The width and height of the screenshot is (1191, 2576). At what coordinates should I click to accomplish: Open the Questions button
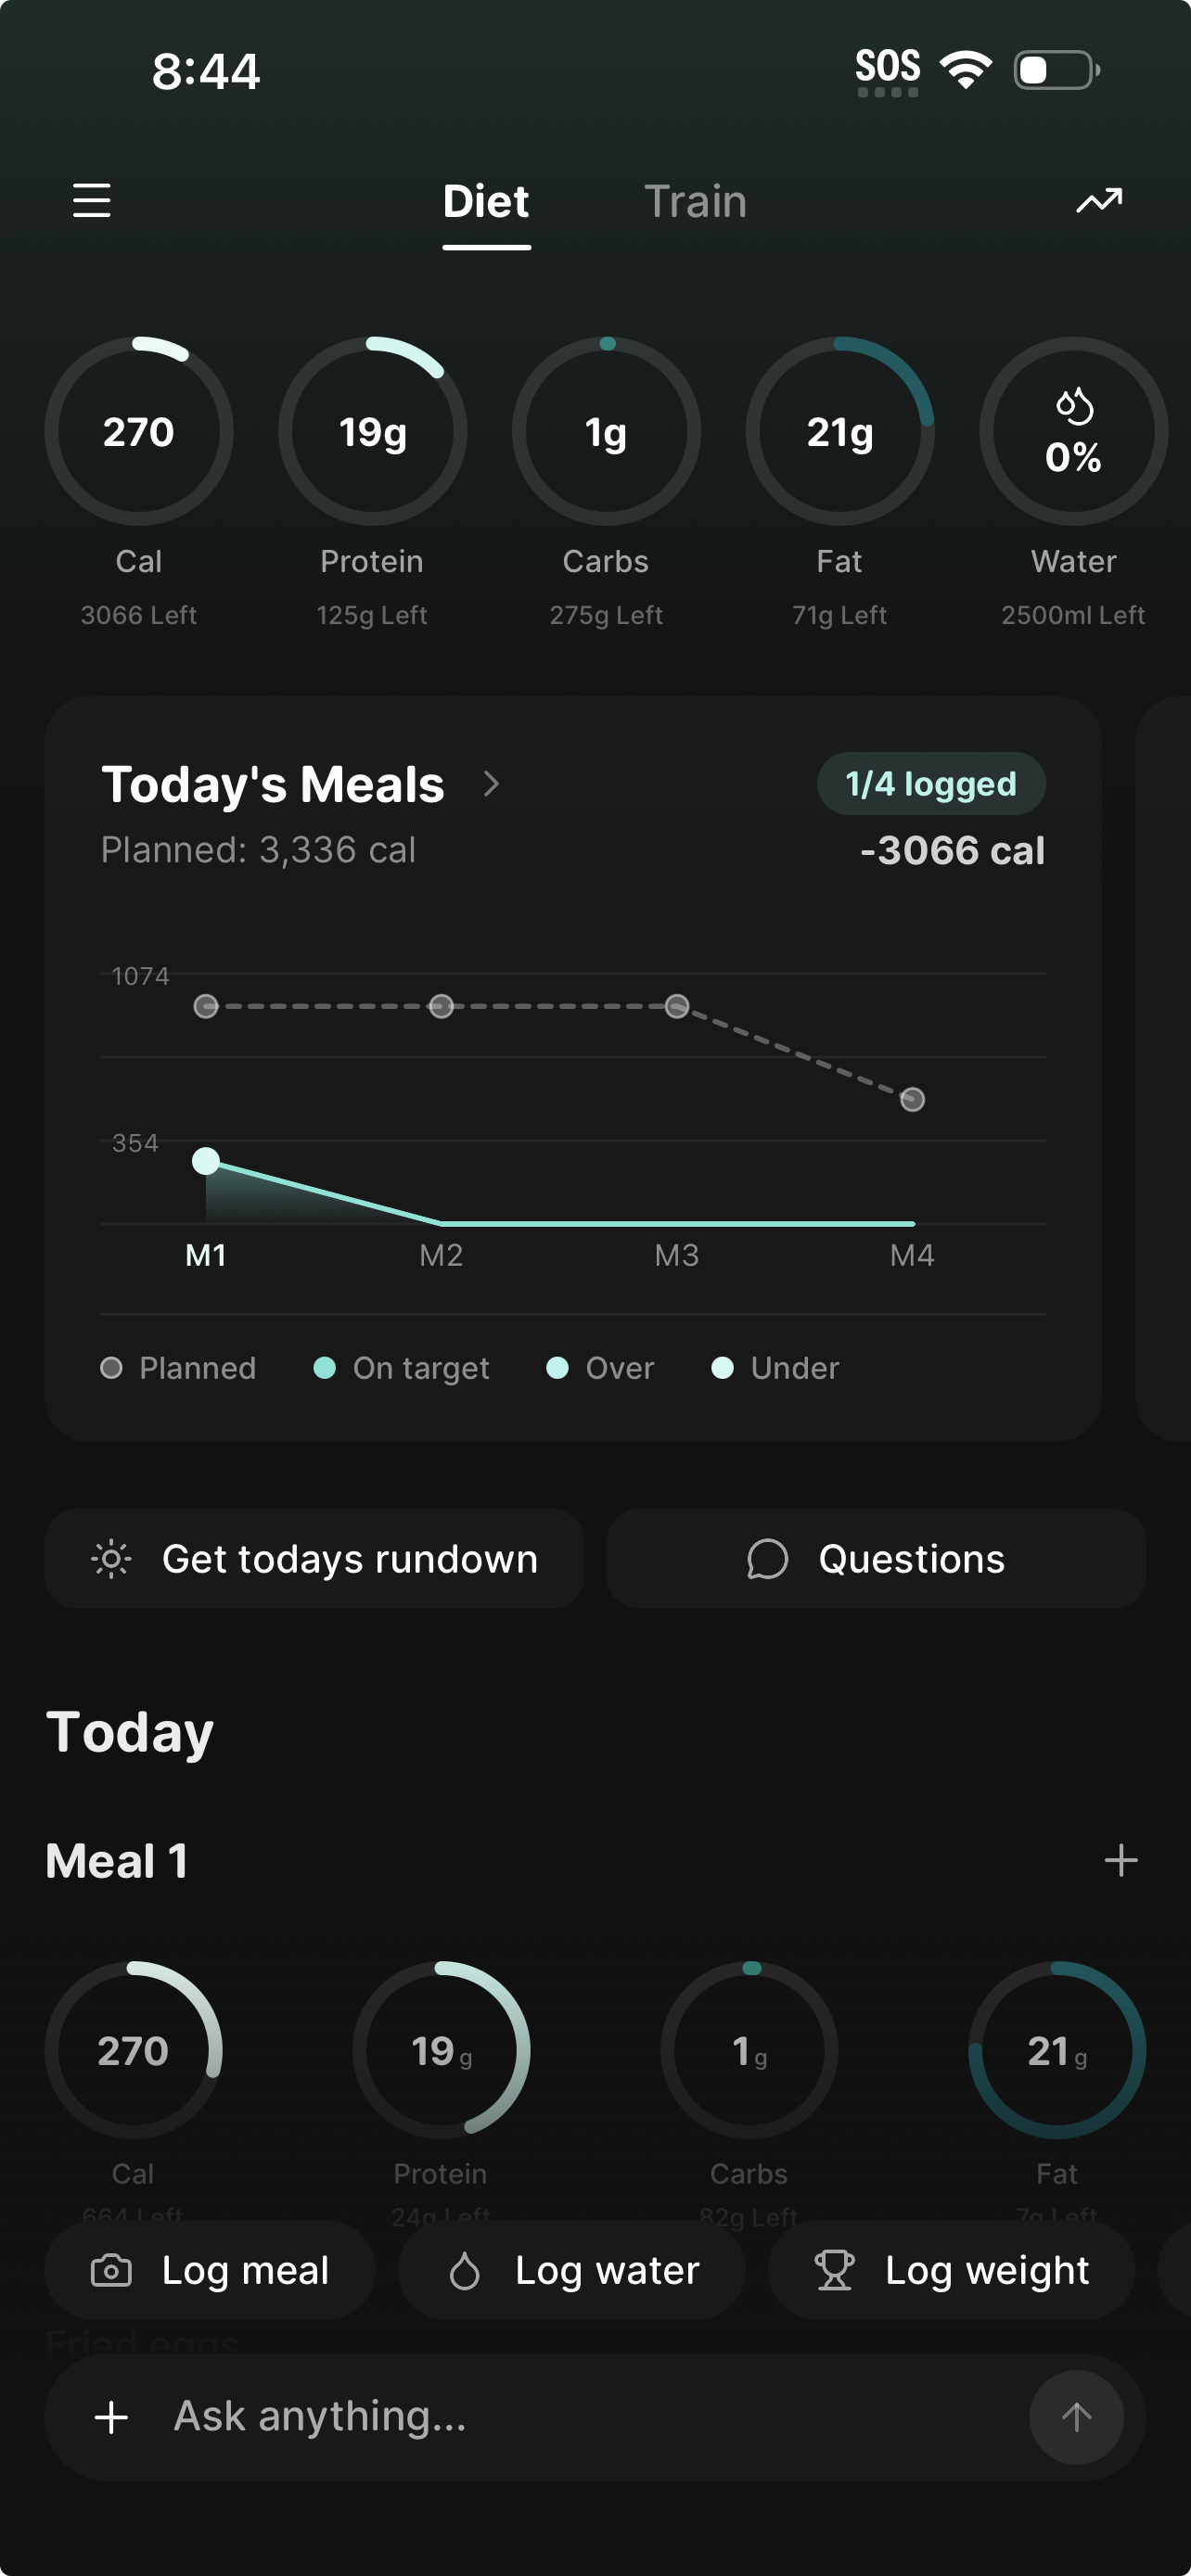[x=876, y=1559]
